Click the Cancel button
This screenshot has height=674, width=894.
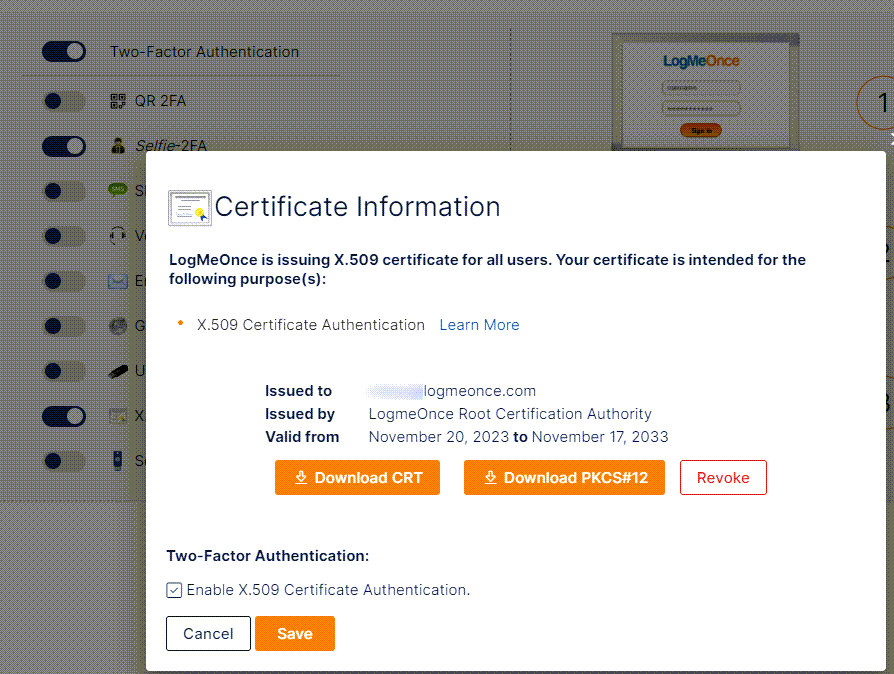[x=208, y=633]
